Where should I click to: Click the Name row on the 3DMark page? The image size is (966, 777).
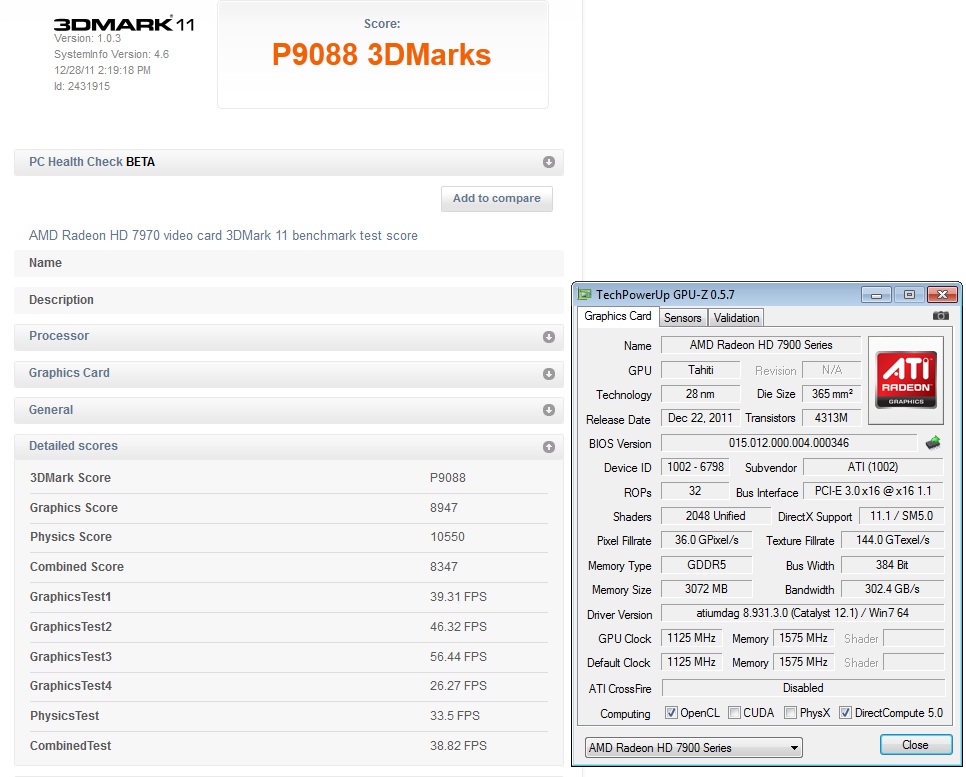click(x=288, y=263)
